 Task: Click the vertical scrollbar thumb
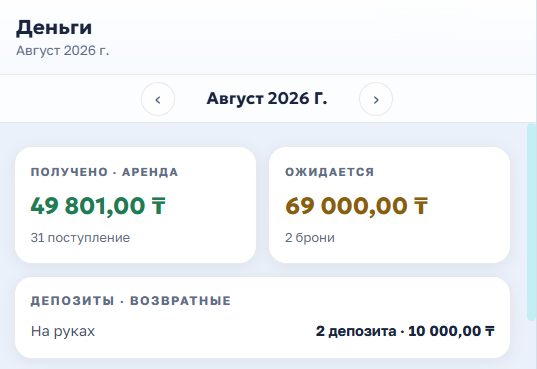click(x=532, y=222)
